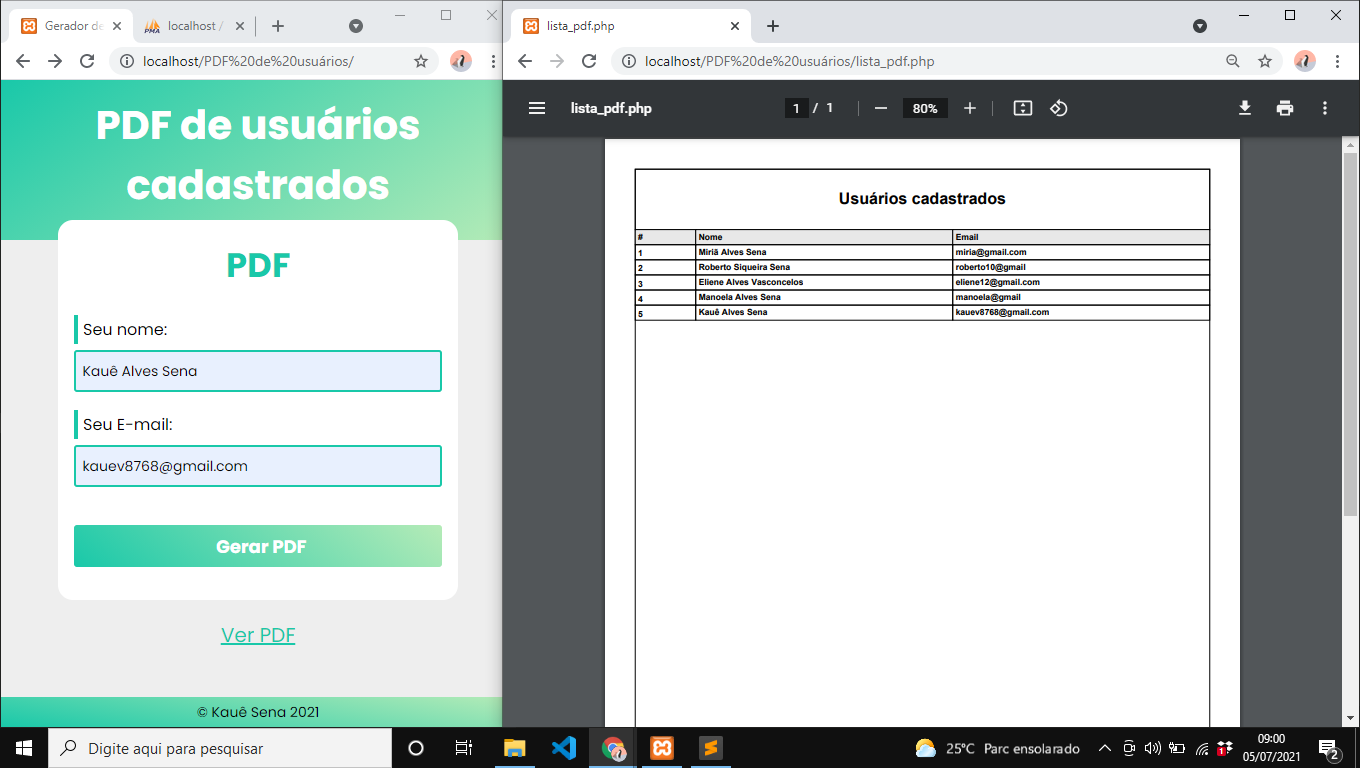Open the PDF viewer three-dot options menu
This screenshot has width=1360, height=768.
(x=1324, y=108)
